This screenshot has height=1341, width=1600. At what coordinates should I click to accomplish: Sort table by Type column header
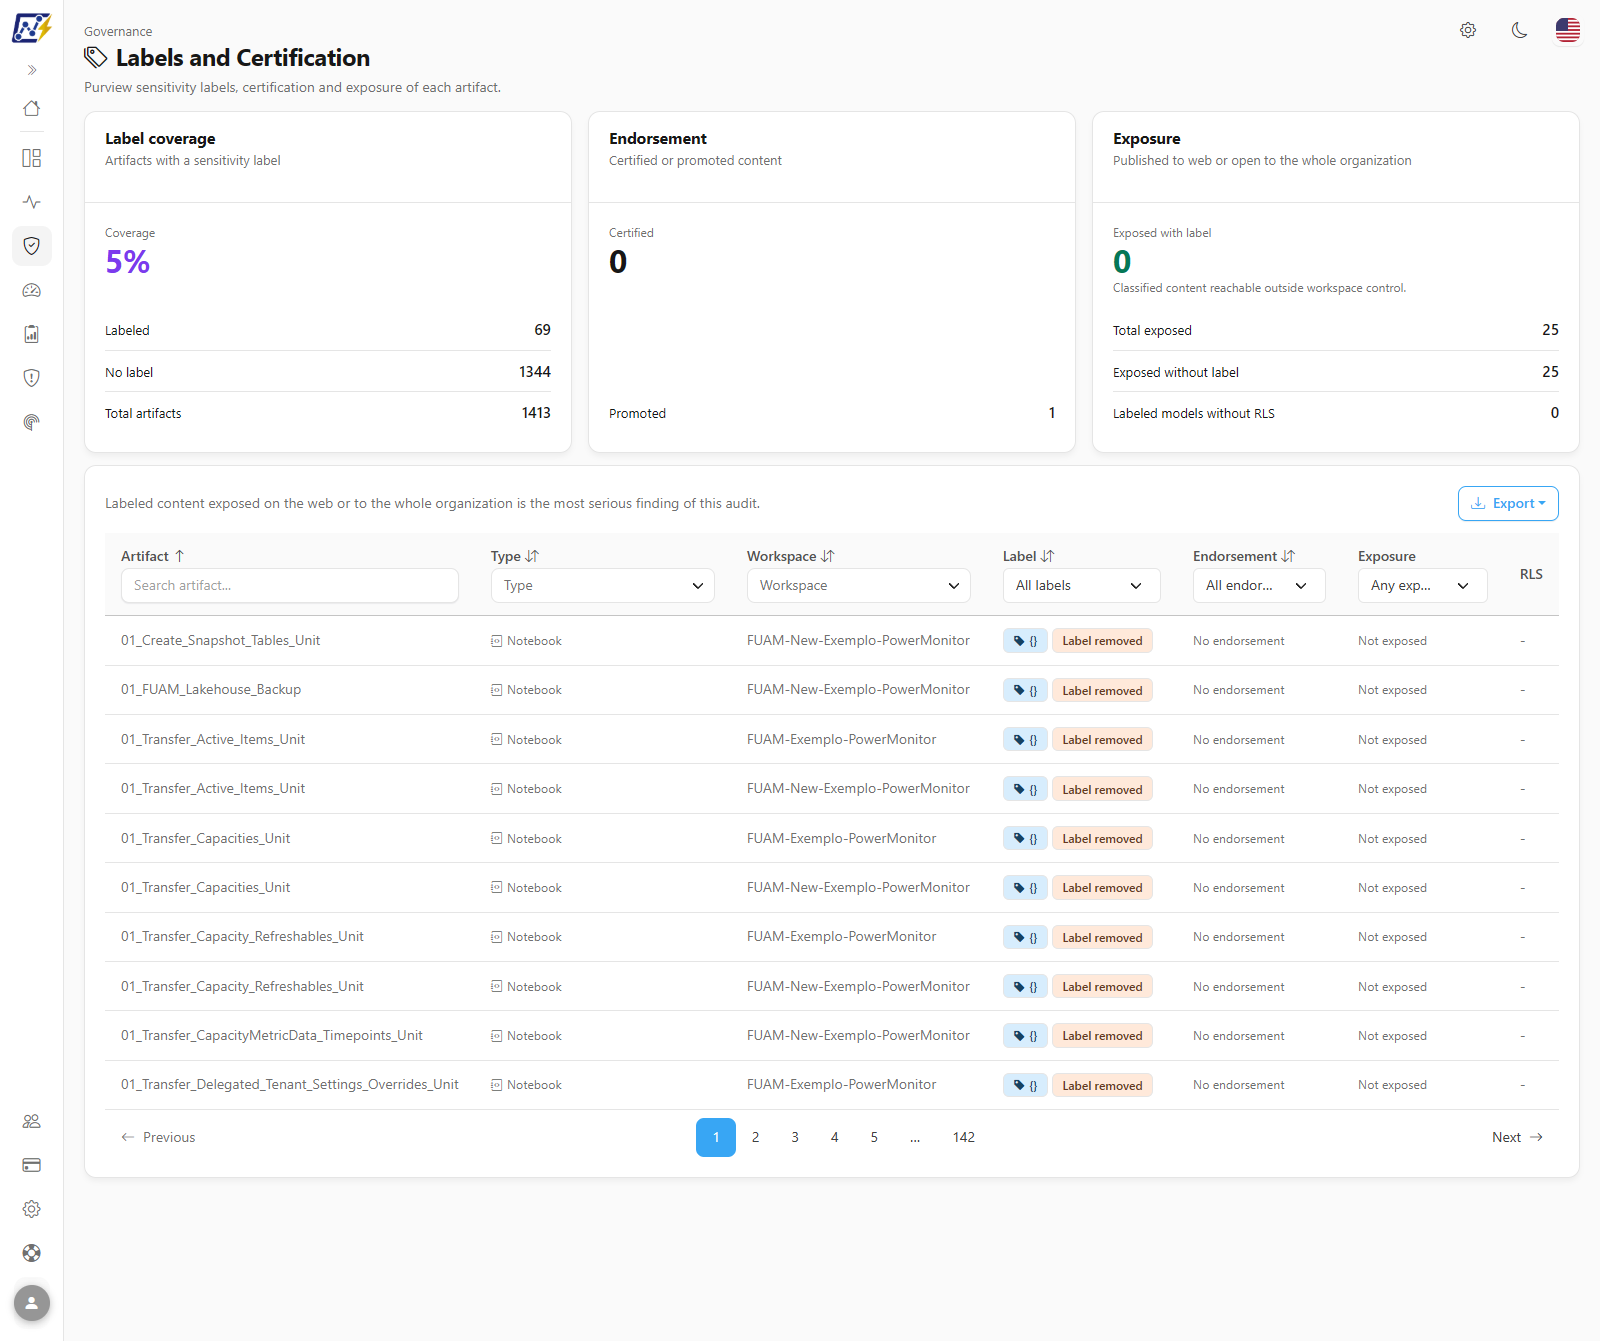pos(515,556)
